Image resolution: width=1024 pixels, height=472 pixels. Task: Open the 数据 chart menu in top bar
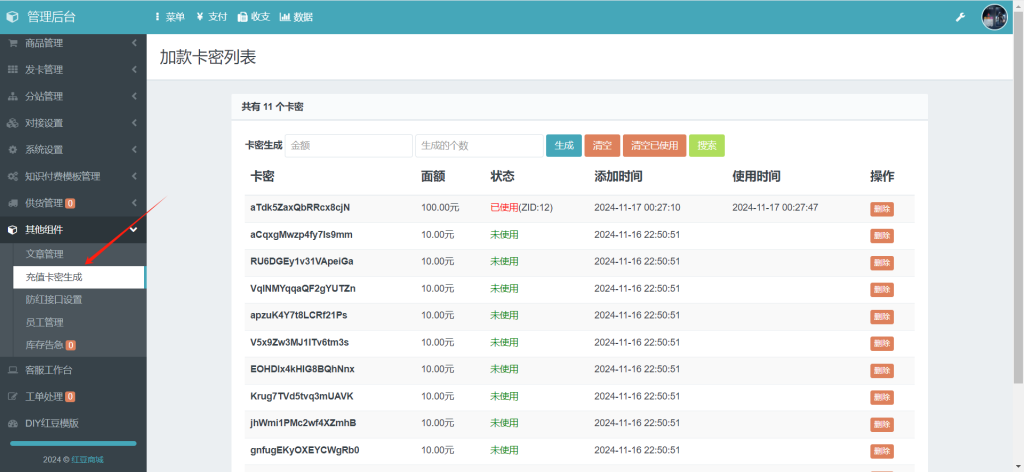point(296,17)
